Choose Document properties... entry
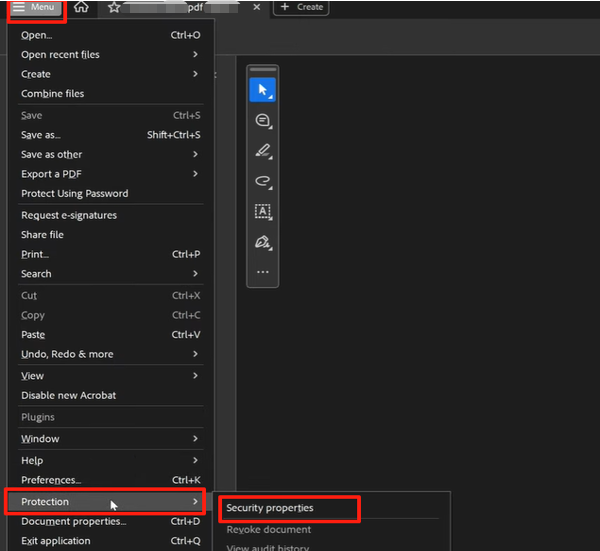The width and height of the screenshot is (600, 551). click(111, 522)
